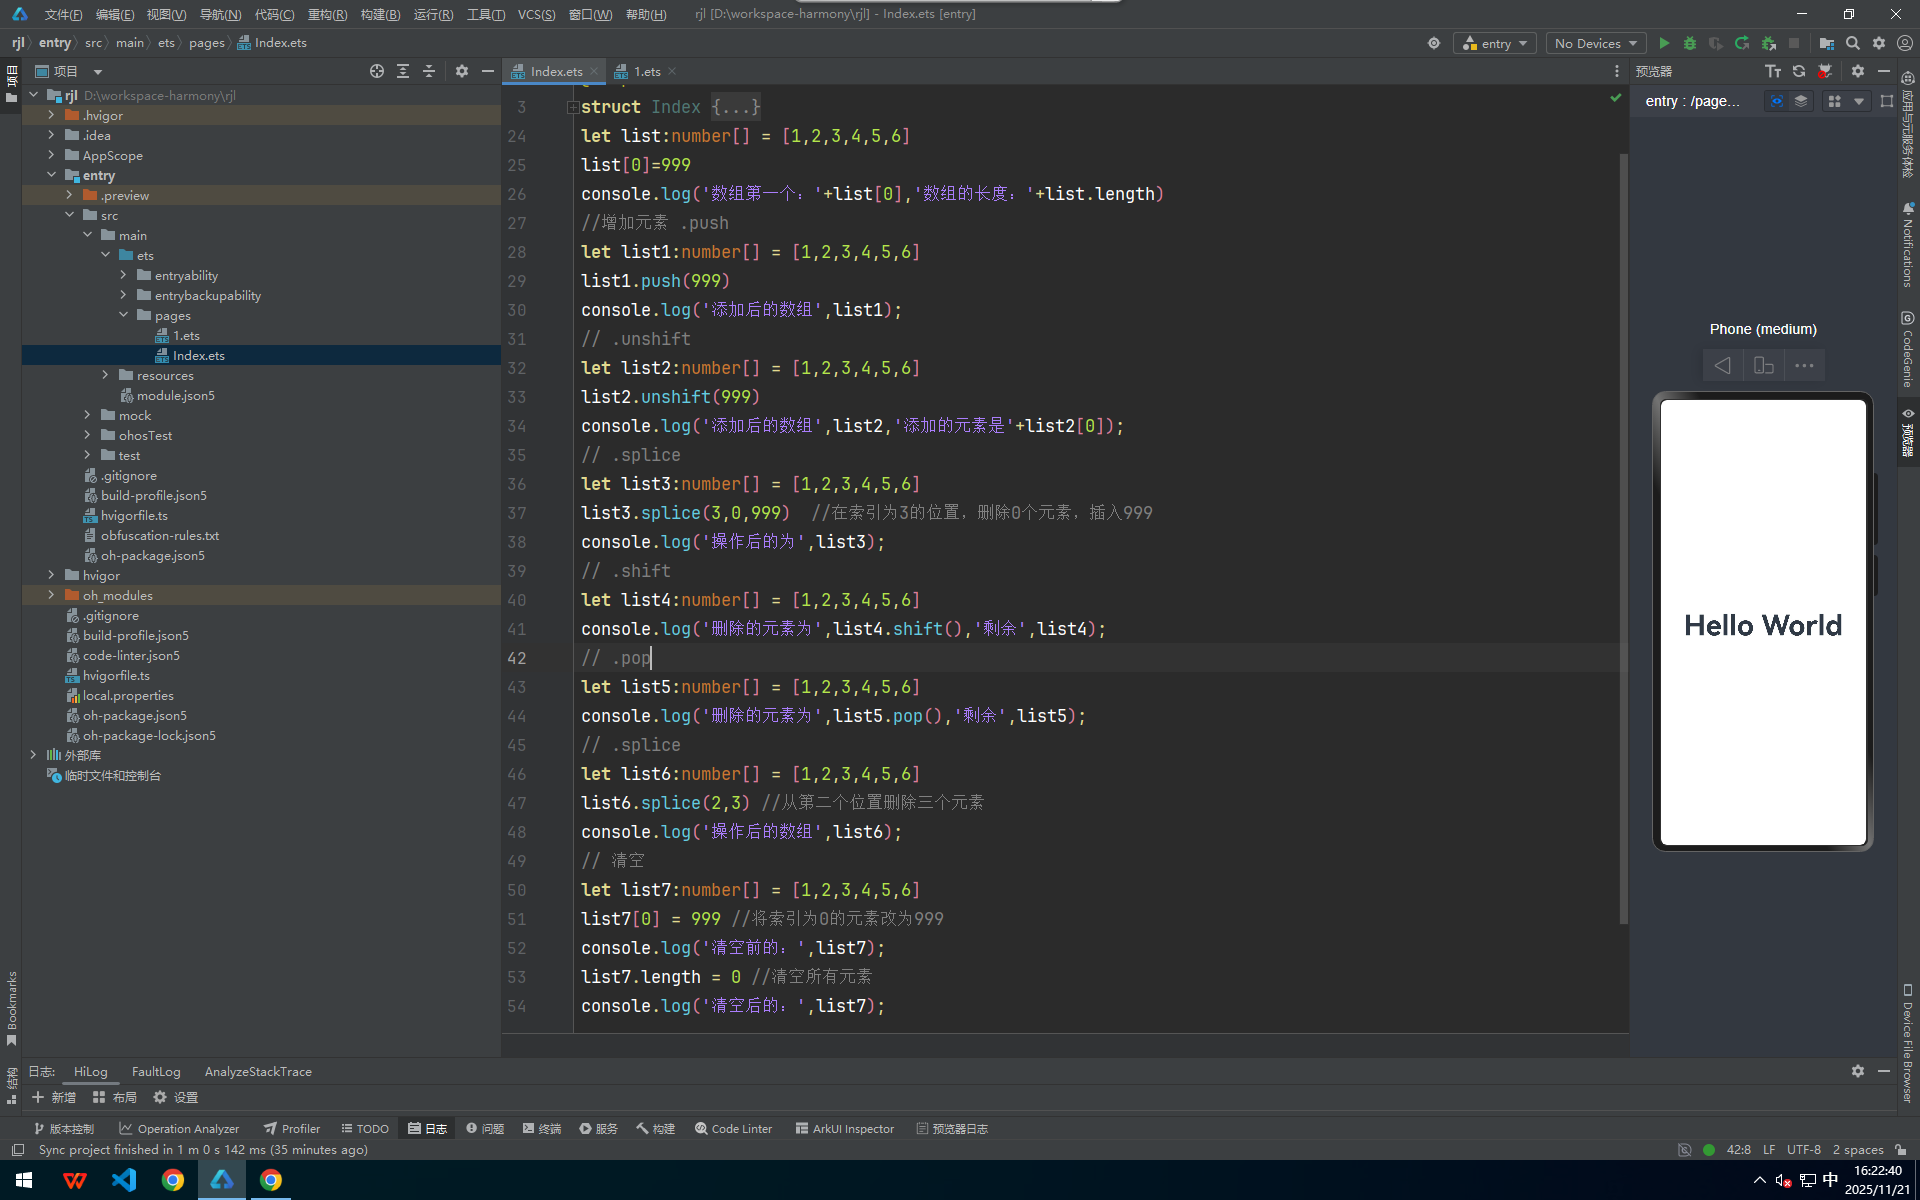This screenshot has height=1200, width=1920.
Task: Open the 构建(B) menu
Action: pyautogui.click(x=380, y=14)
